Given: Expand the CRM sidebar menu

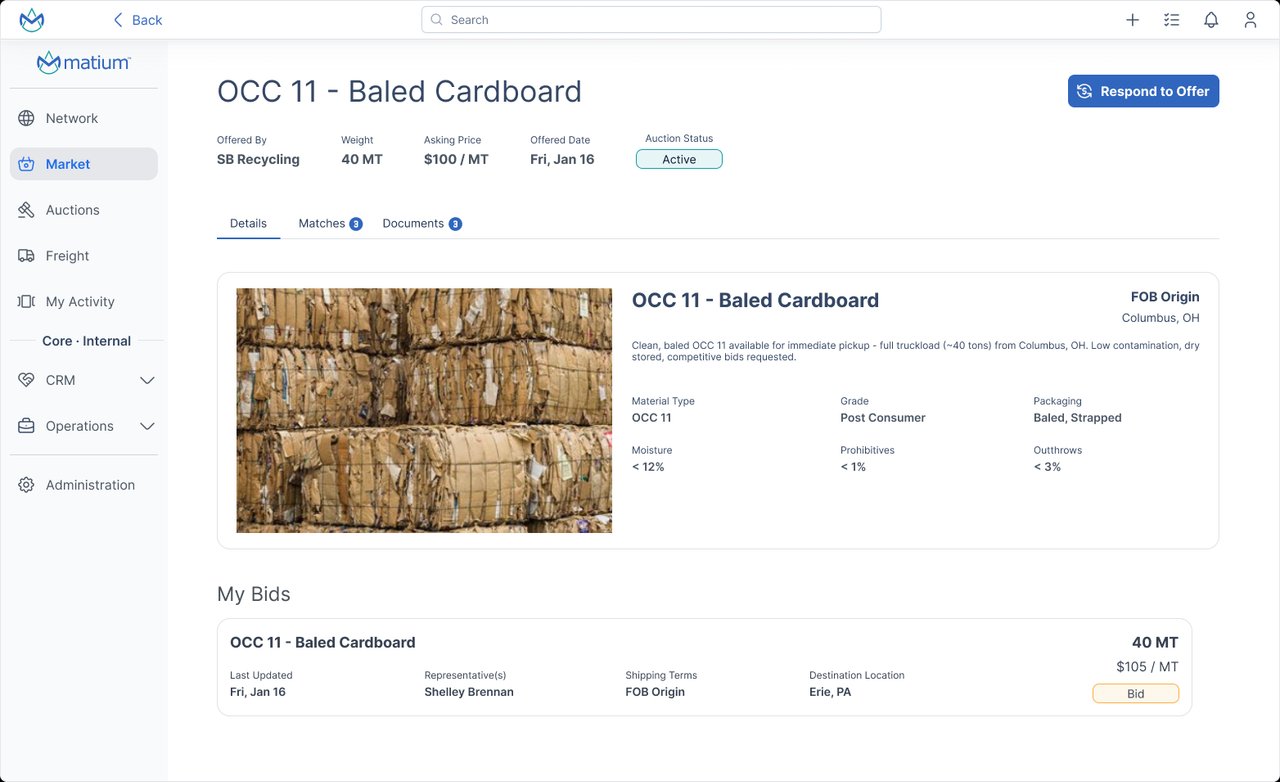Looking at the screenshot, I should click(85, 380).
